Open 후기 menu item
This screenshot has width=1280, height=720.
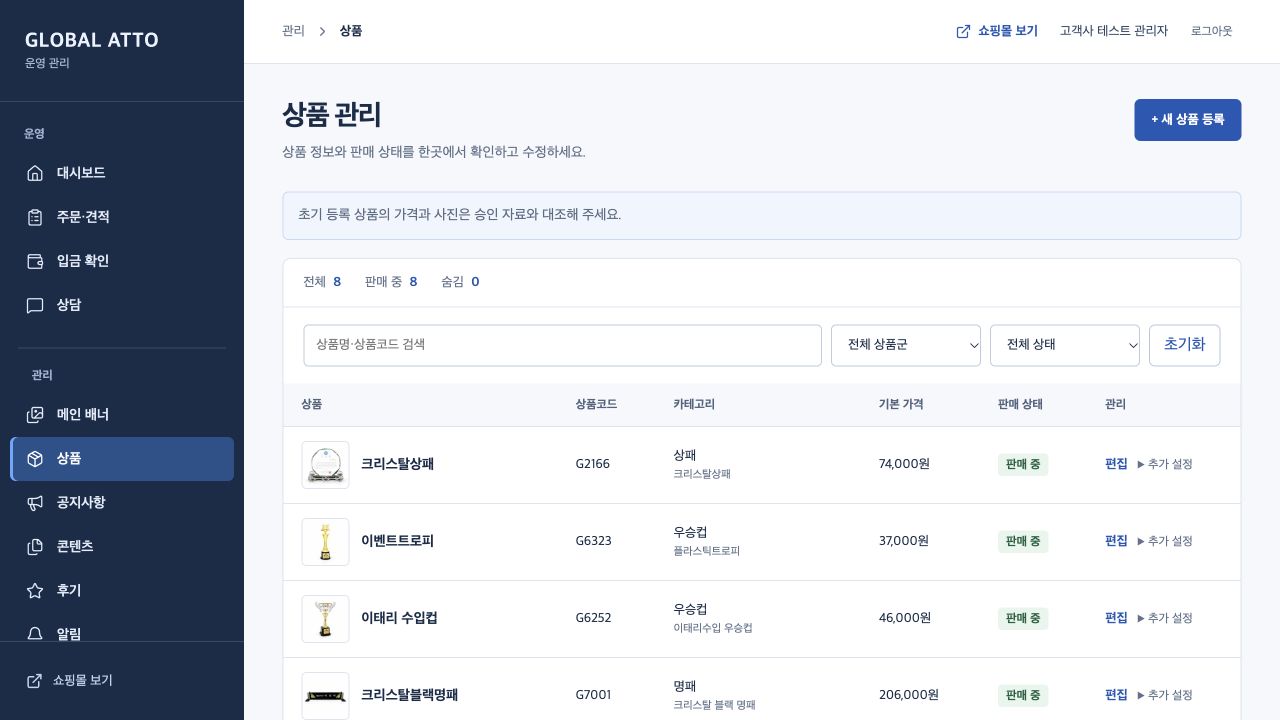tap(122, 590)
